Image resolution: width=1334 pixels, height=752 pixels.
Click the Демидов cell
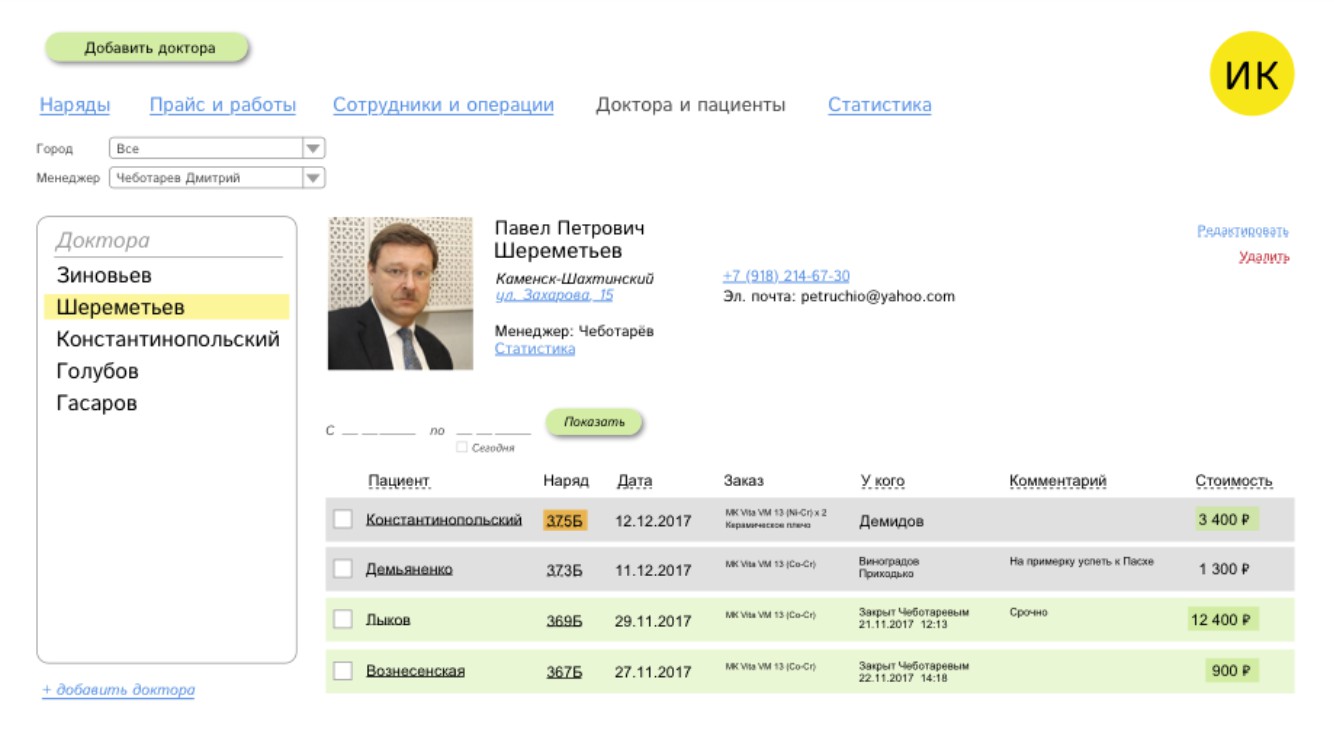(x=891, y=521)
